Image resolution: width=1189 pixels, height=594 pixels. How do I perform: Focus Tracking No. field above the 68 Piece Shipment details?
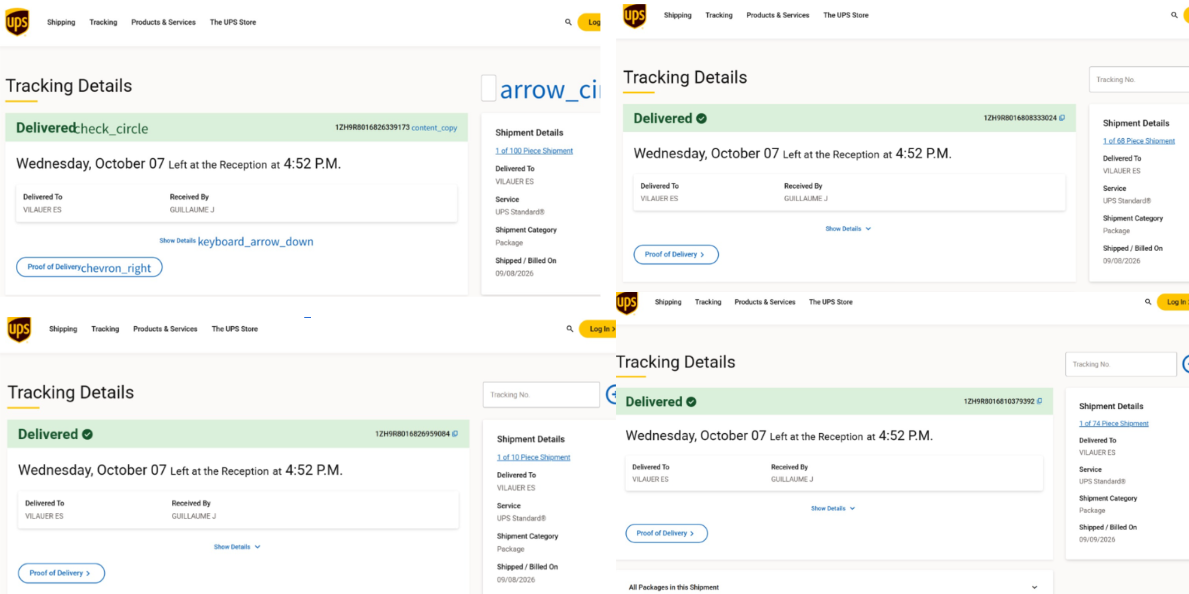point(1139,80)
